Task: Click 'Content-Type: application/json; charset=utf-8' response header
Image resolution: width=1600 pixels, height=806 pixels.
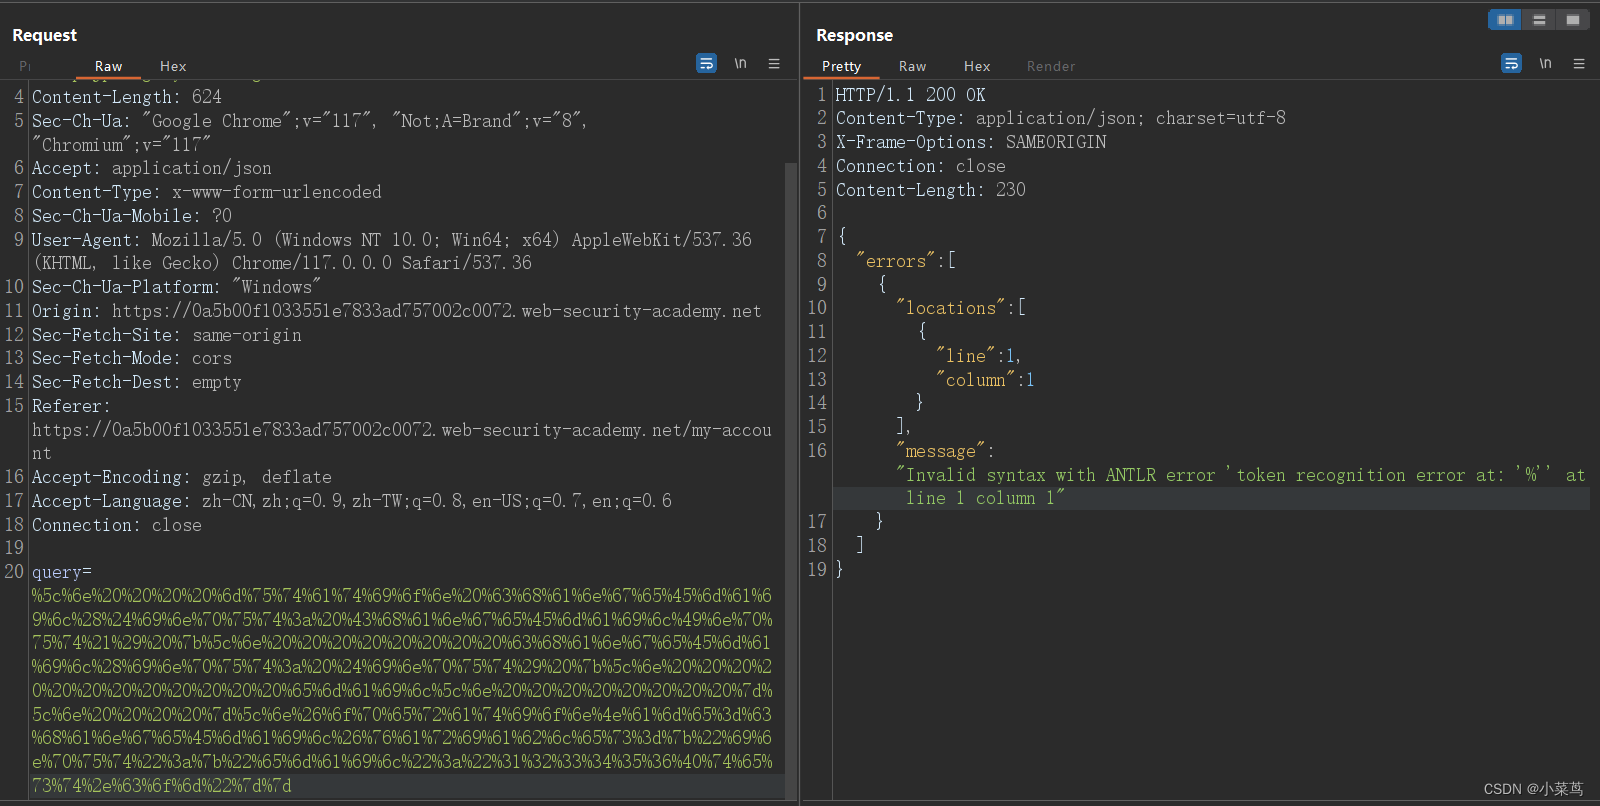Action: pyautogui.click(x=1061, y=118)
